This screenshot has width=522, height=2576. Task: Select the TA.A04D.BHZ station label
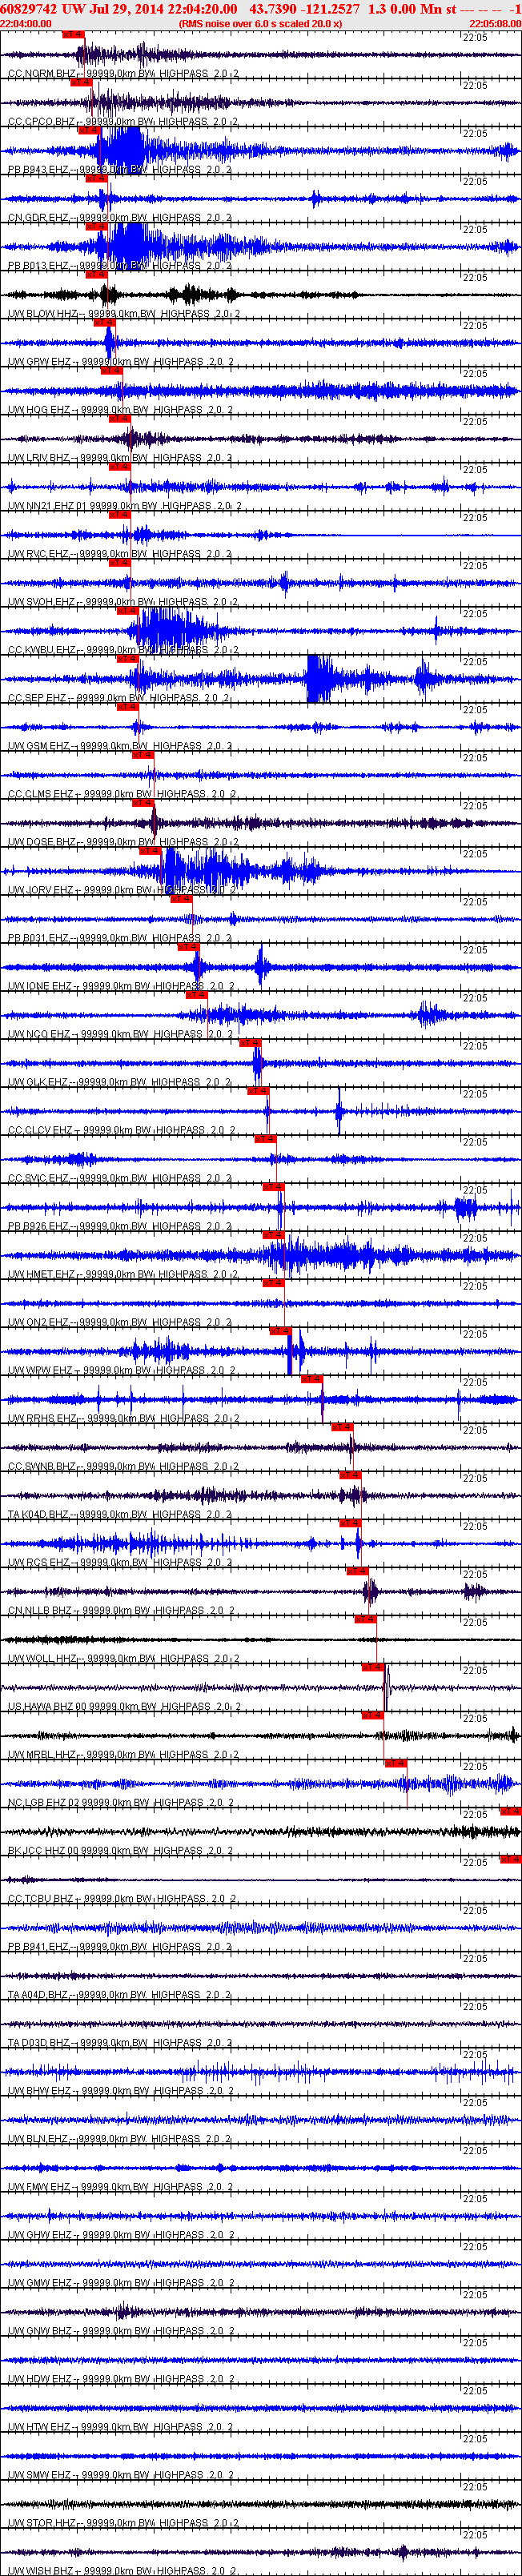(39, 1994)
